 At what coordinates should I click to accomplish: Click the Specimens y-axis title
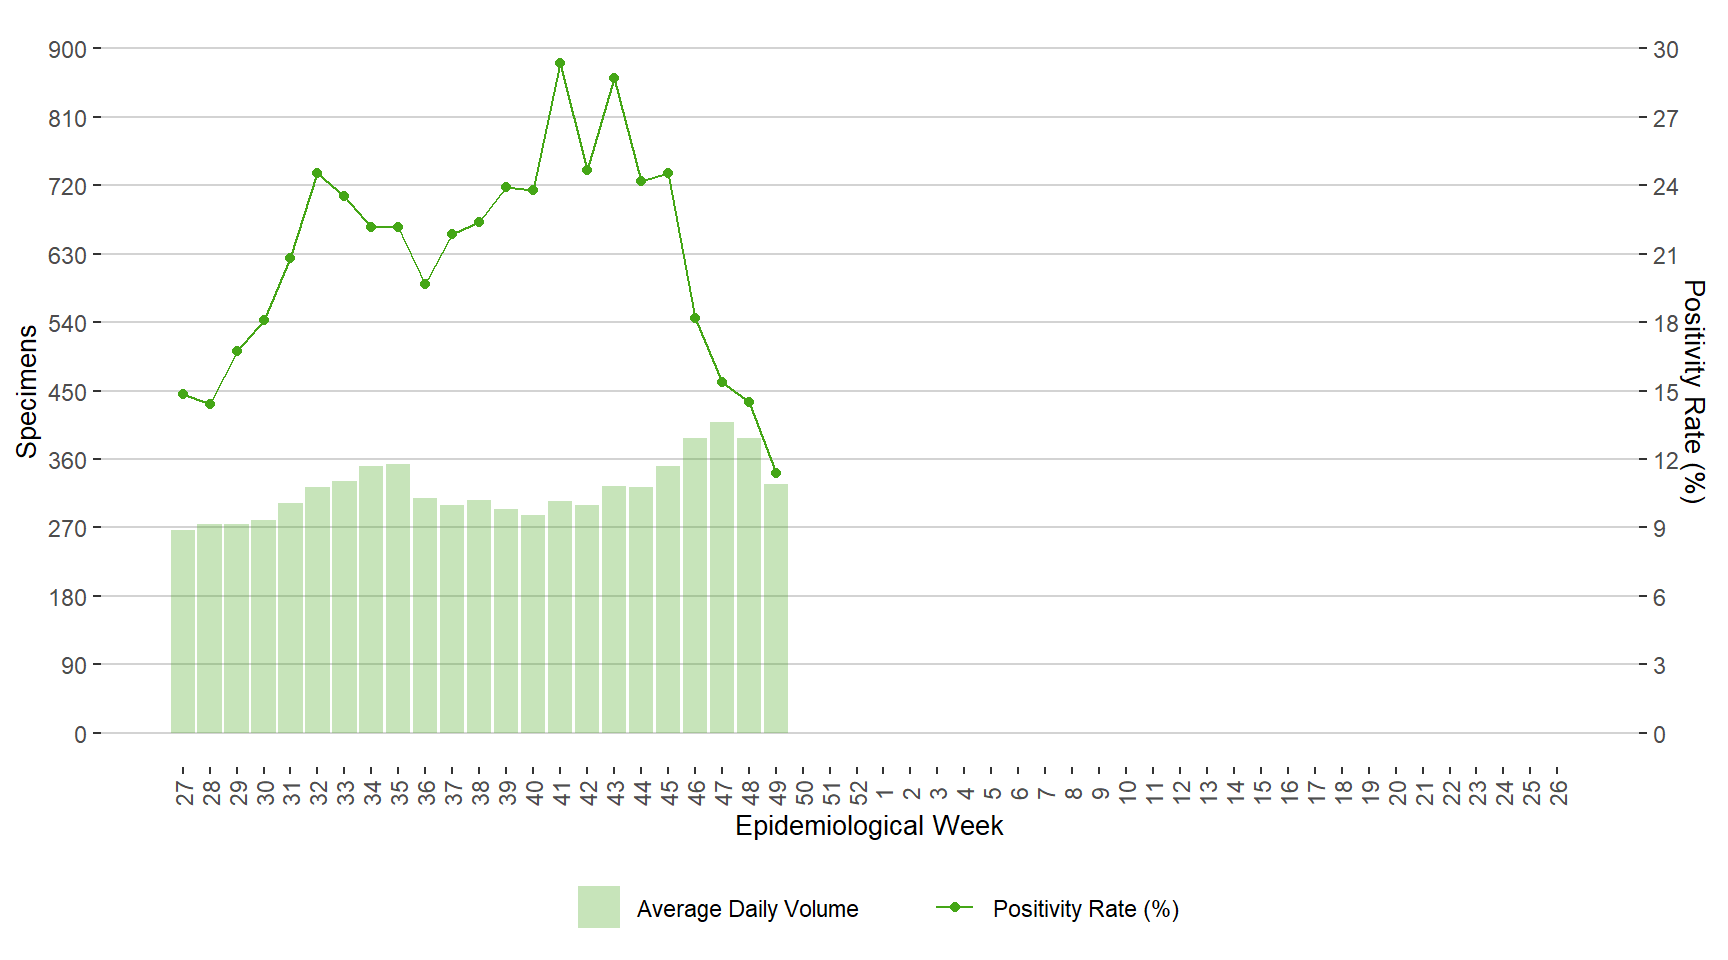(x=27, y=391)
